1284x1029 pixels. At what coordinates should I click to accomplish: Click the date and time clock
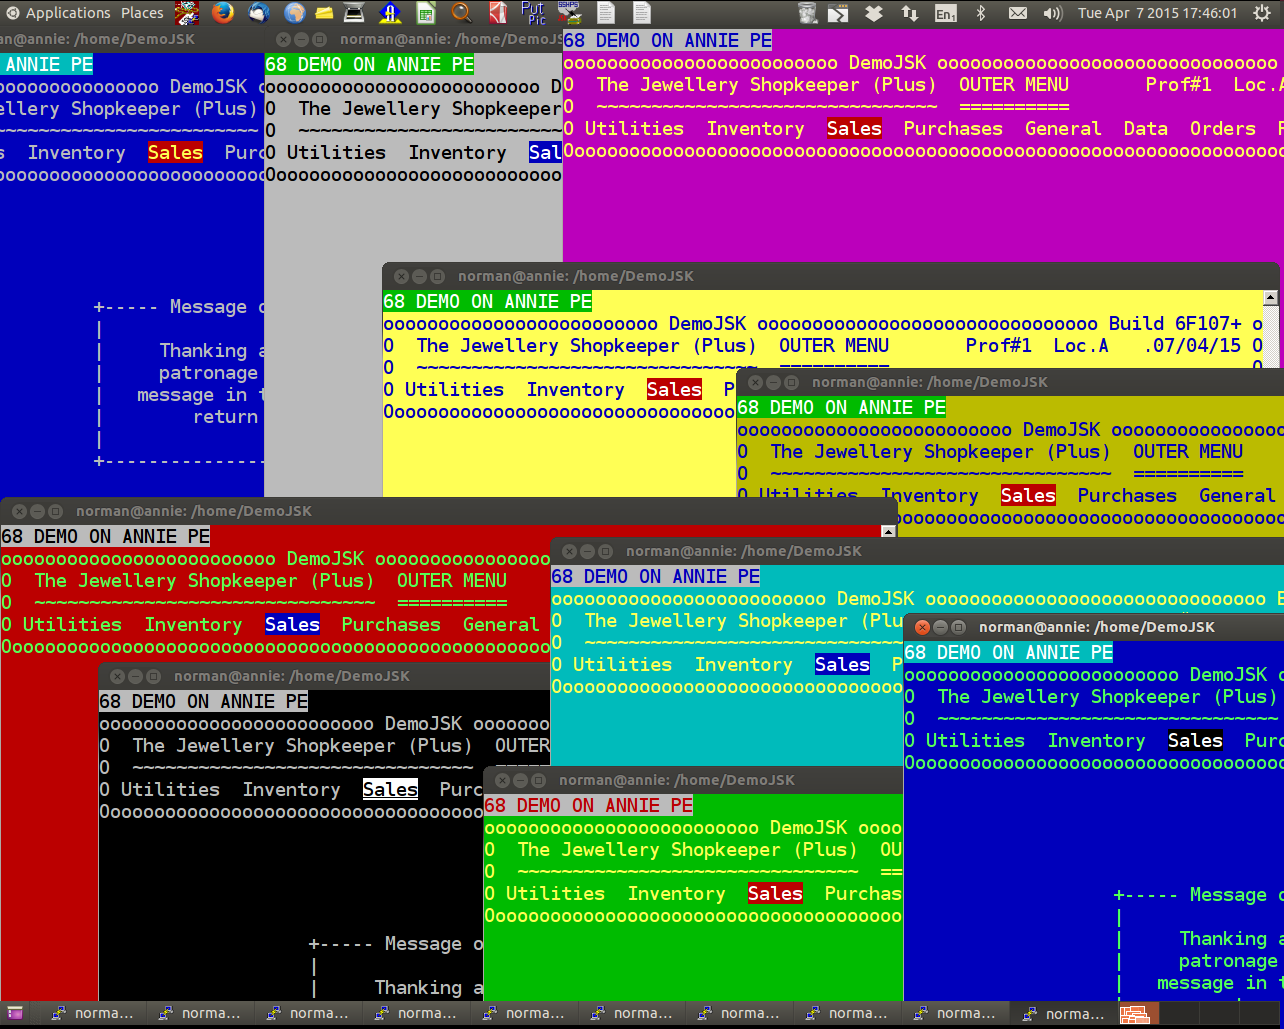pos(1158,13)
